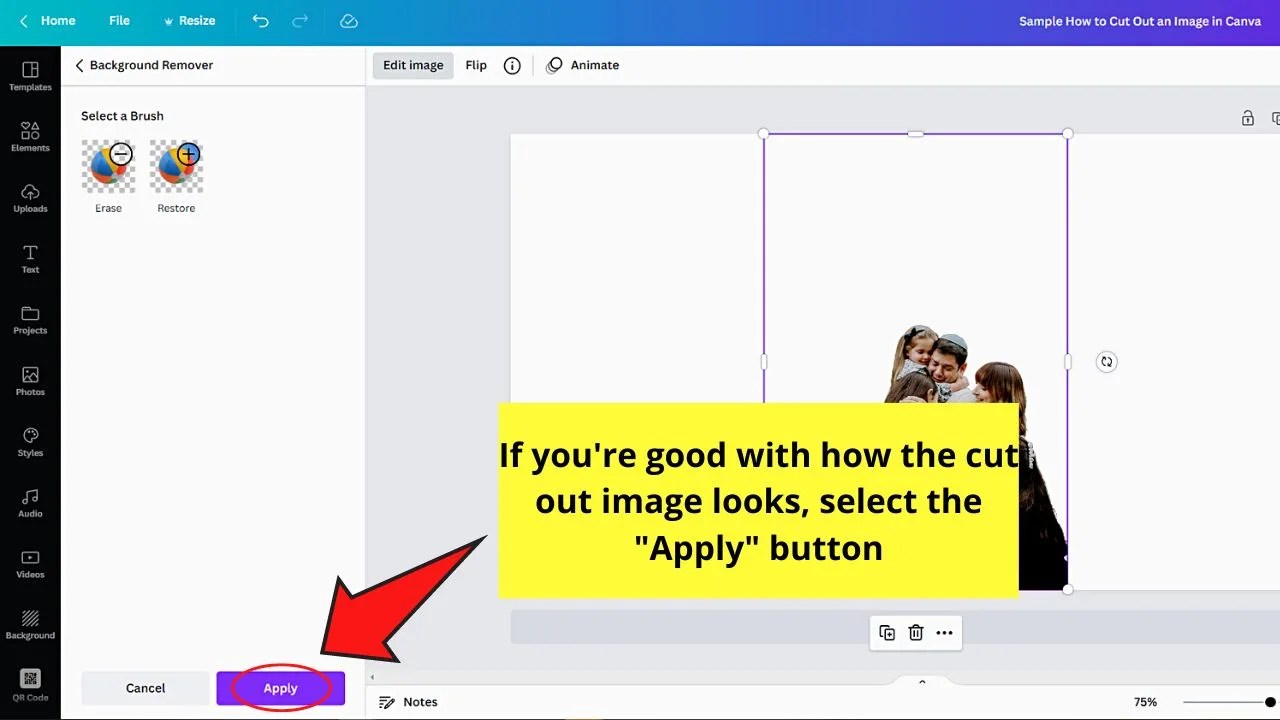Lock the selected element
The image size is (1280, 720).
pyautogui.click(x=1247, y=117)
